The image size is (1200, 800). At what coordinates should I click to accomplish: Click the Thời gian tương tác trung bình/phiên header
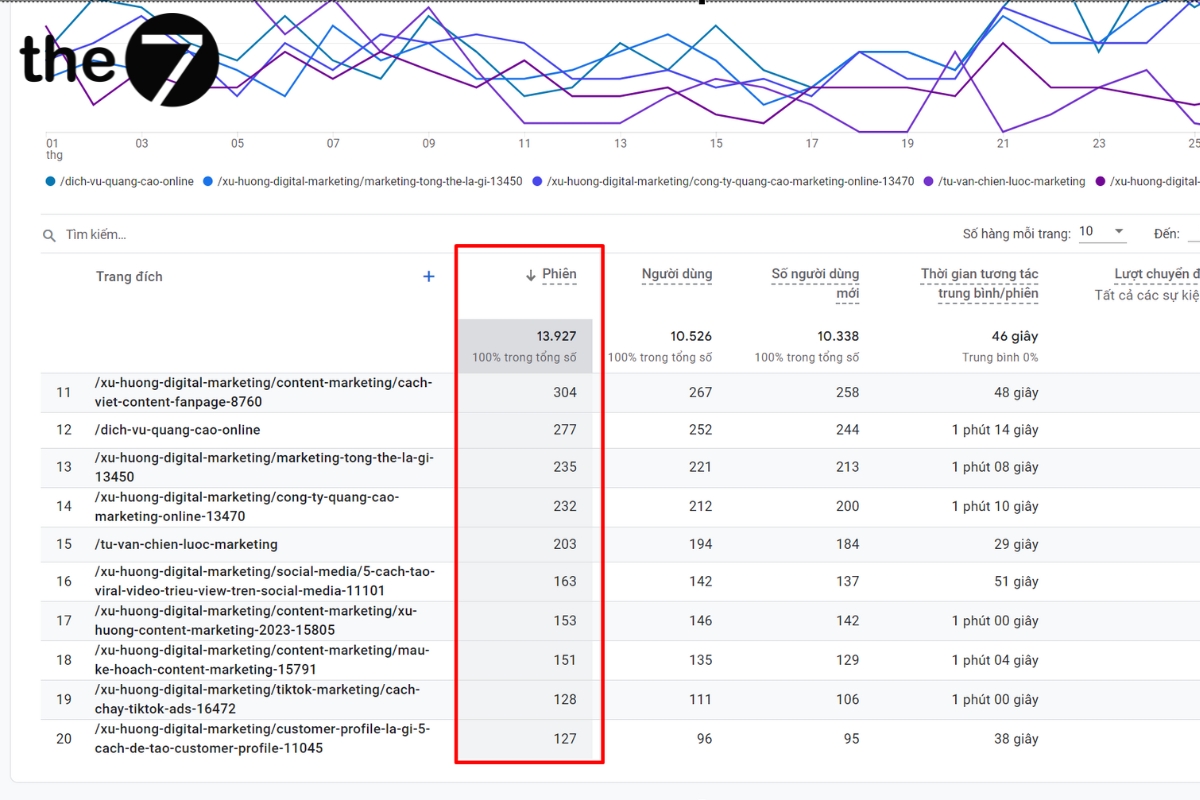click(x=980, y=281)
